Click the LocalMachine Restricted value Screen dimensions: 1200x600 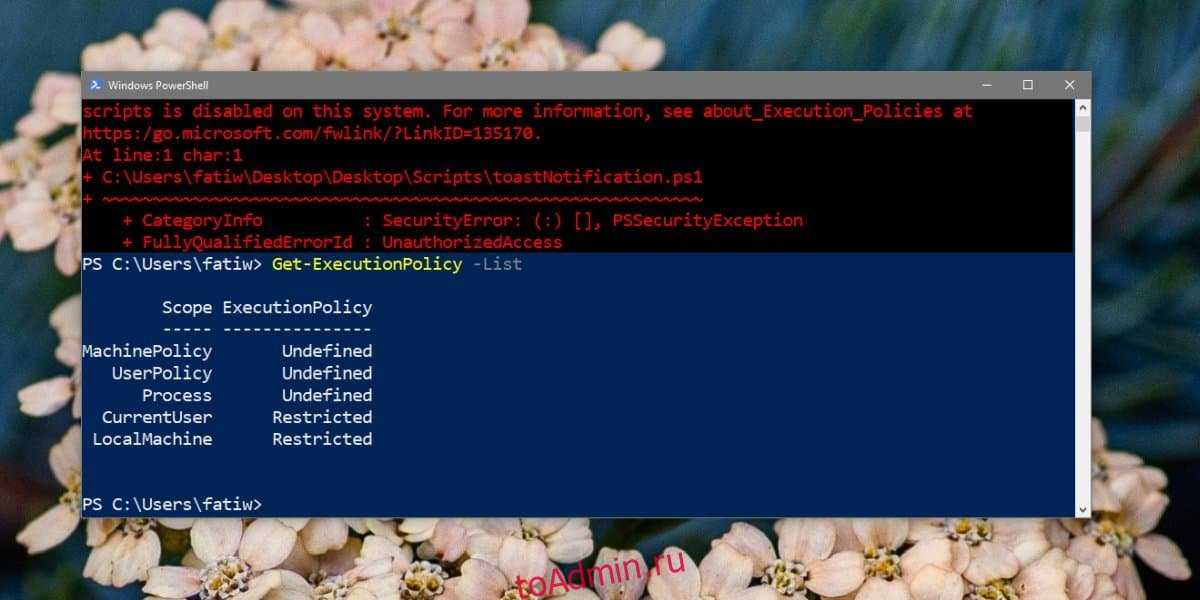click(x=322, y=439)
